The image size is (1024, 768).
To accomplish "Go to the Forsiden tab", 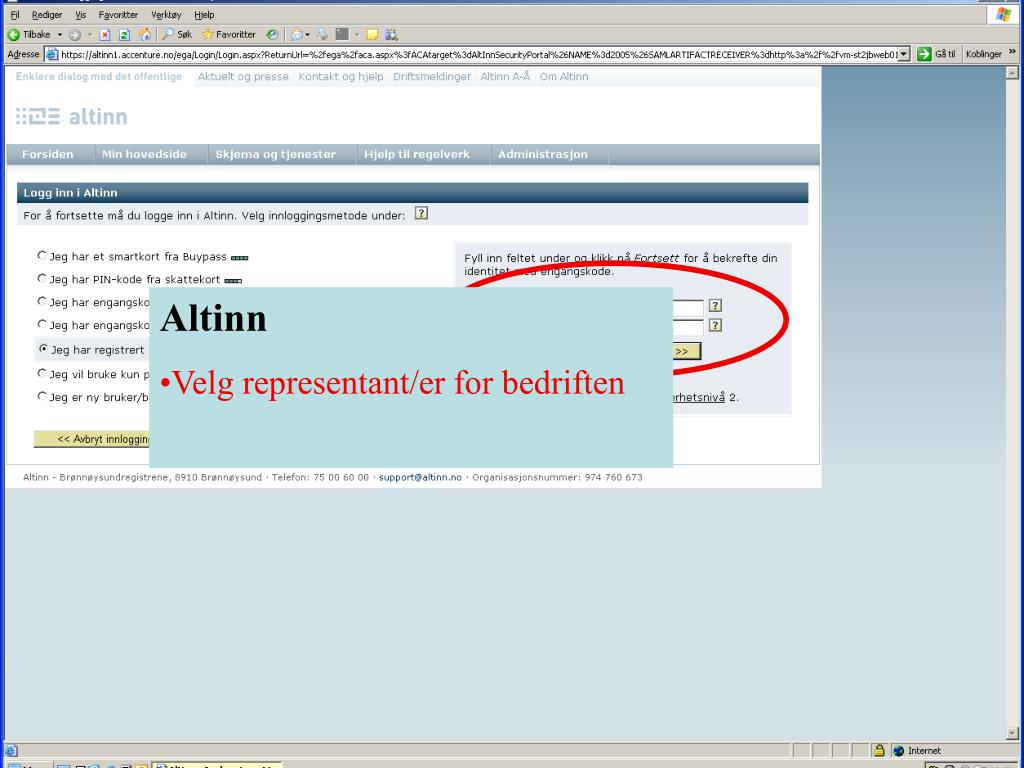I will click(48, 155).
